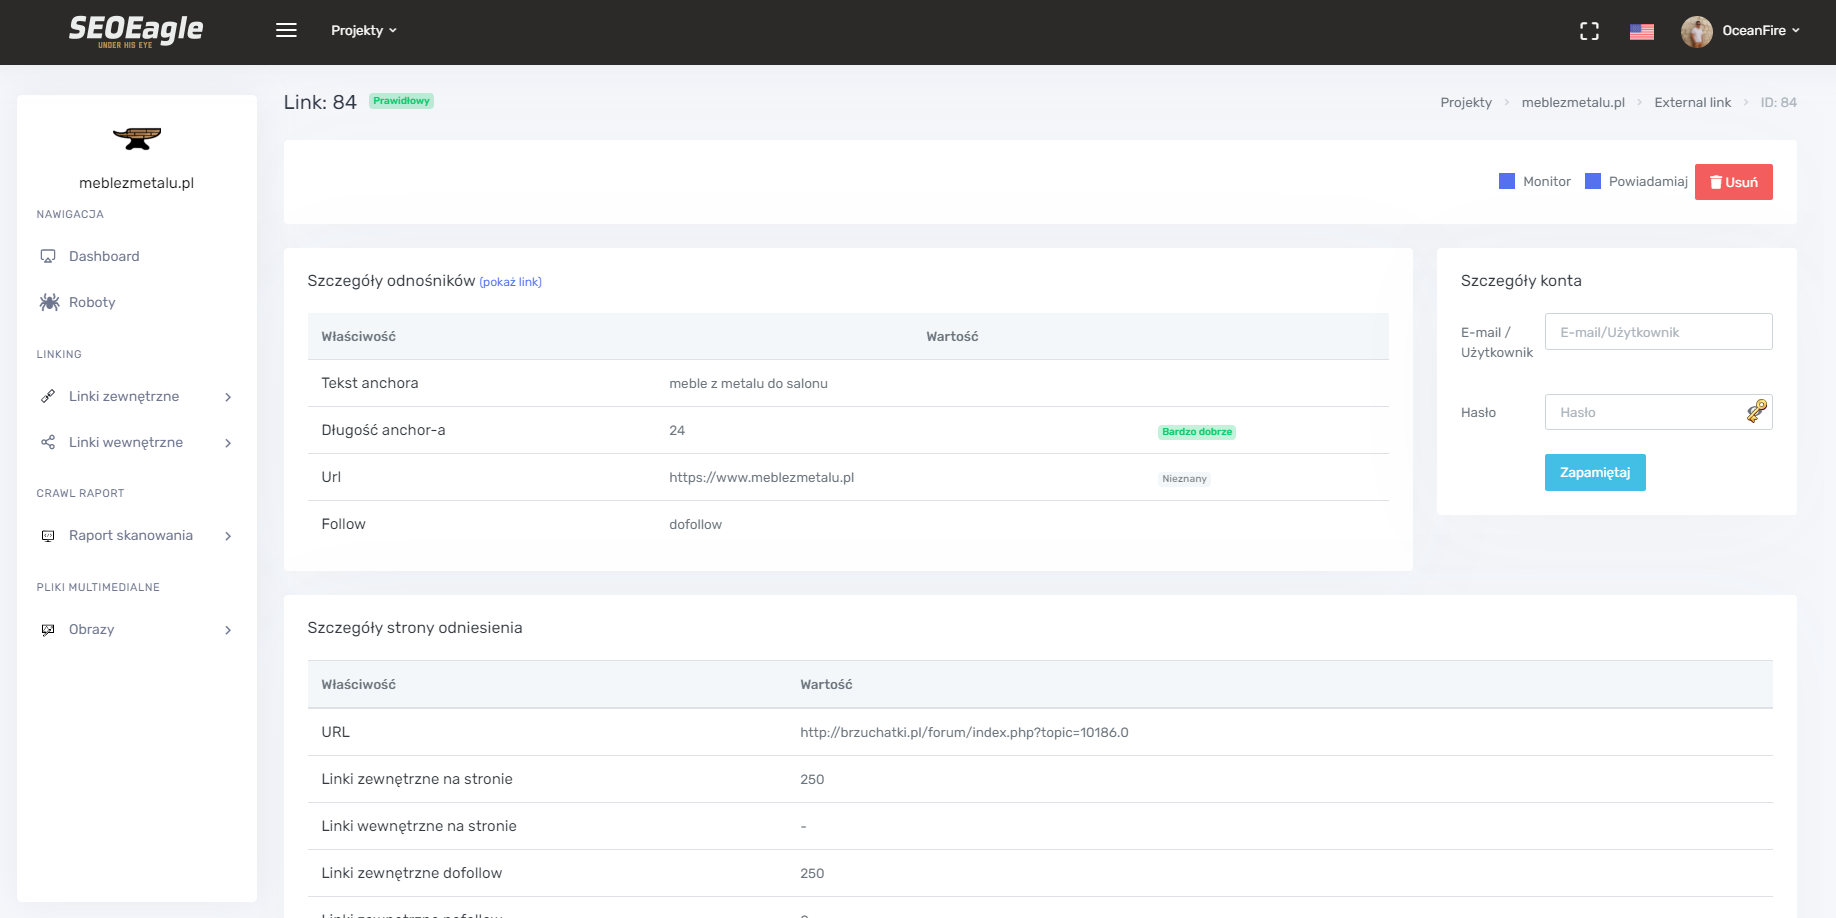1836x918 pixels.
Task: Click the key icon in Hasło field
Action: [x=1756, y=411]
